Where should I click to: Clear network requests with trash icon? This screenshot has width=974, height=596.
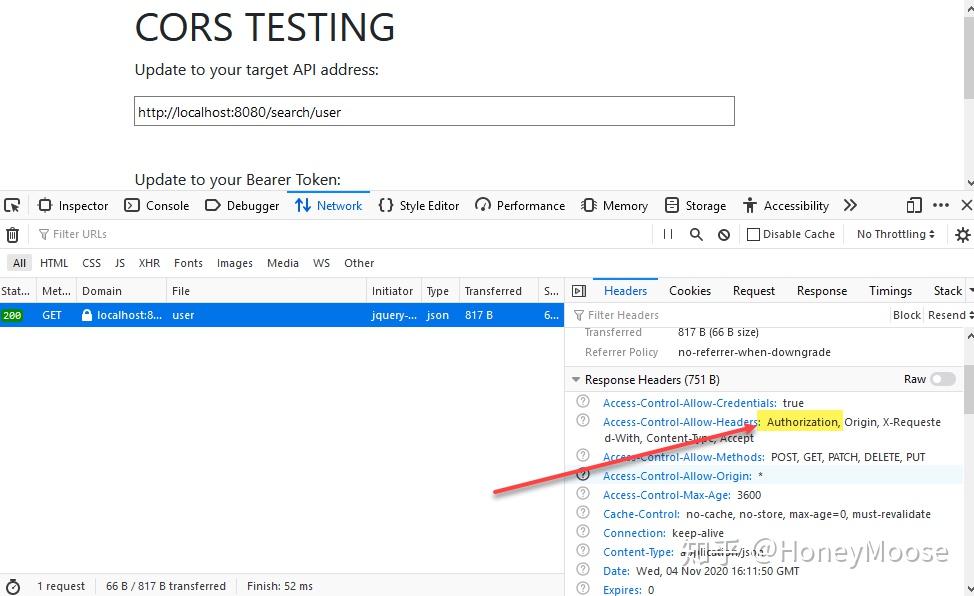coord(13,233)
